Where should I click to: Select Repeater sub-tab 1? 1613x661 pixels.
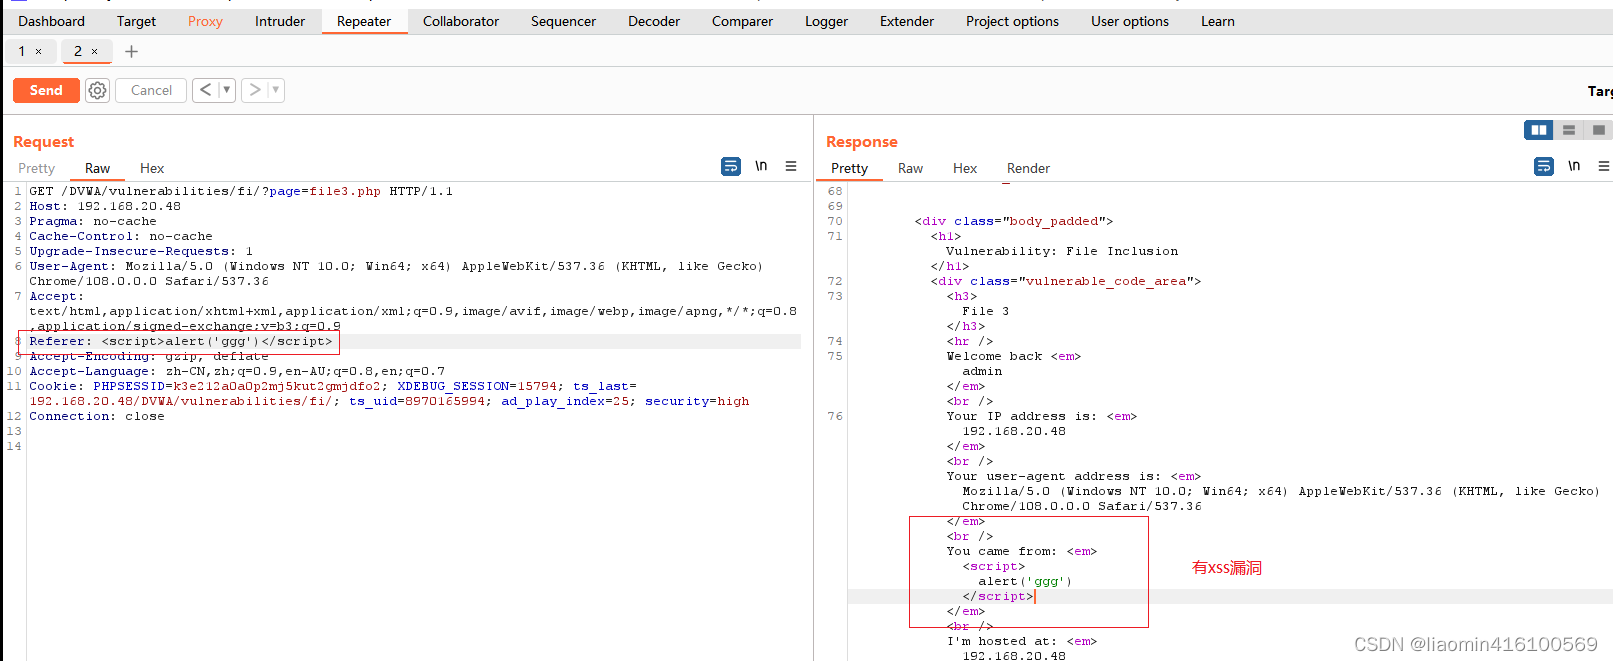point(22,52)
